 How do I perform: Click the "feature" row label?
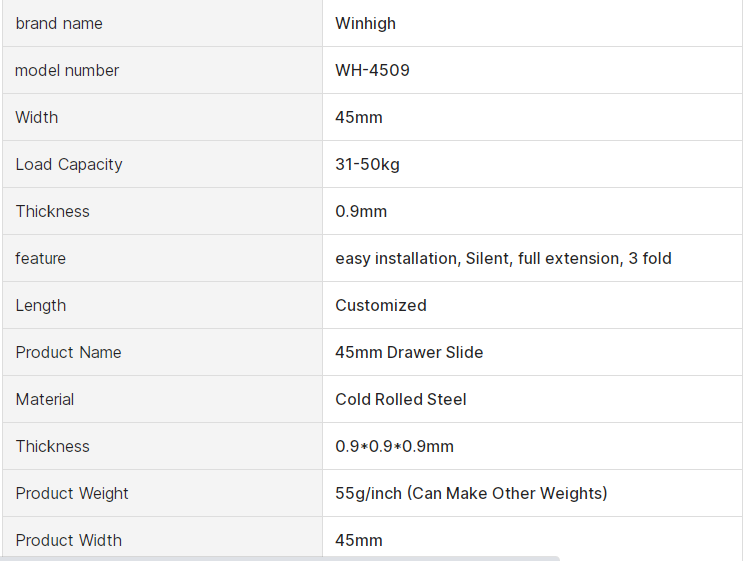pyautogui.click(x=41, y=258)
